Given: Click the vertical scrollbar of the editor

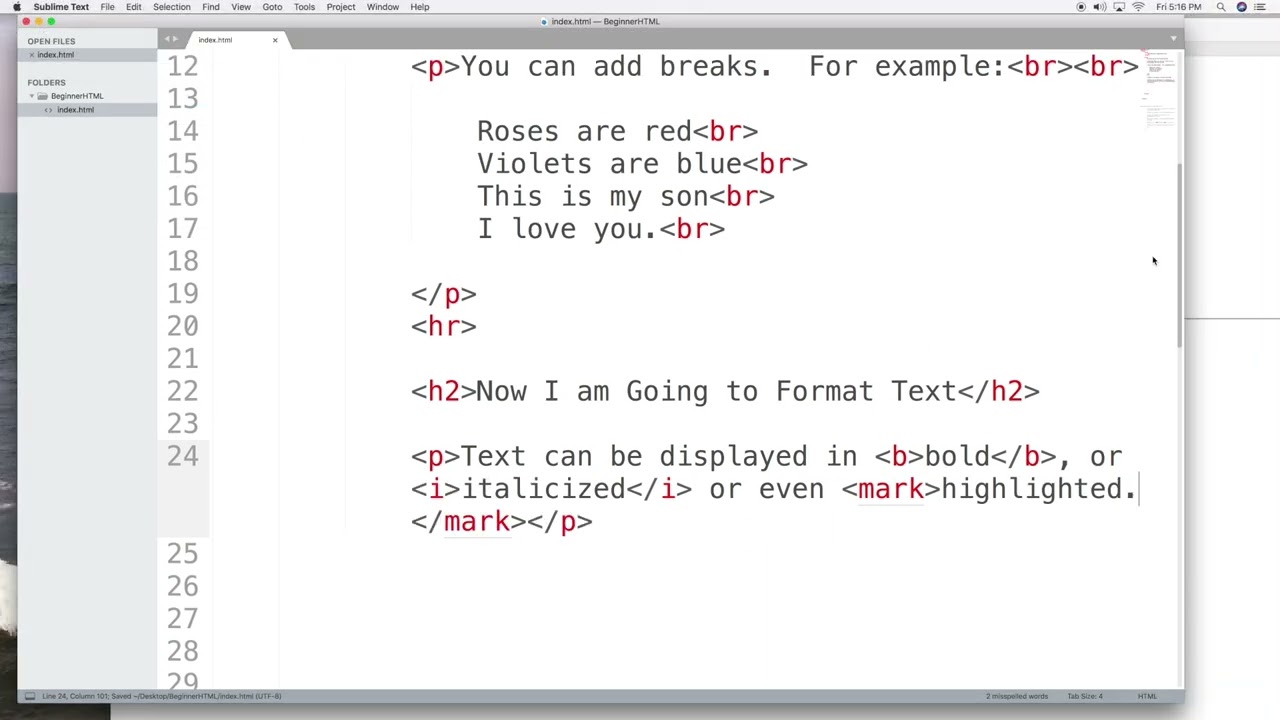Looking at the screenshot, I should click(x=1180, y=255).
